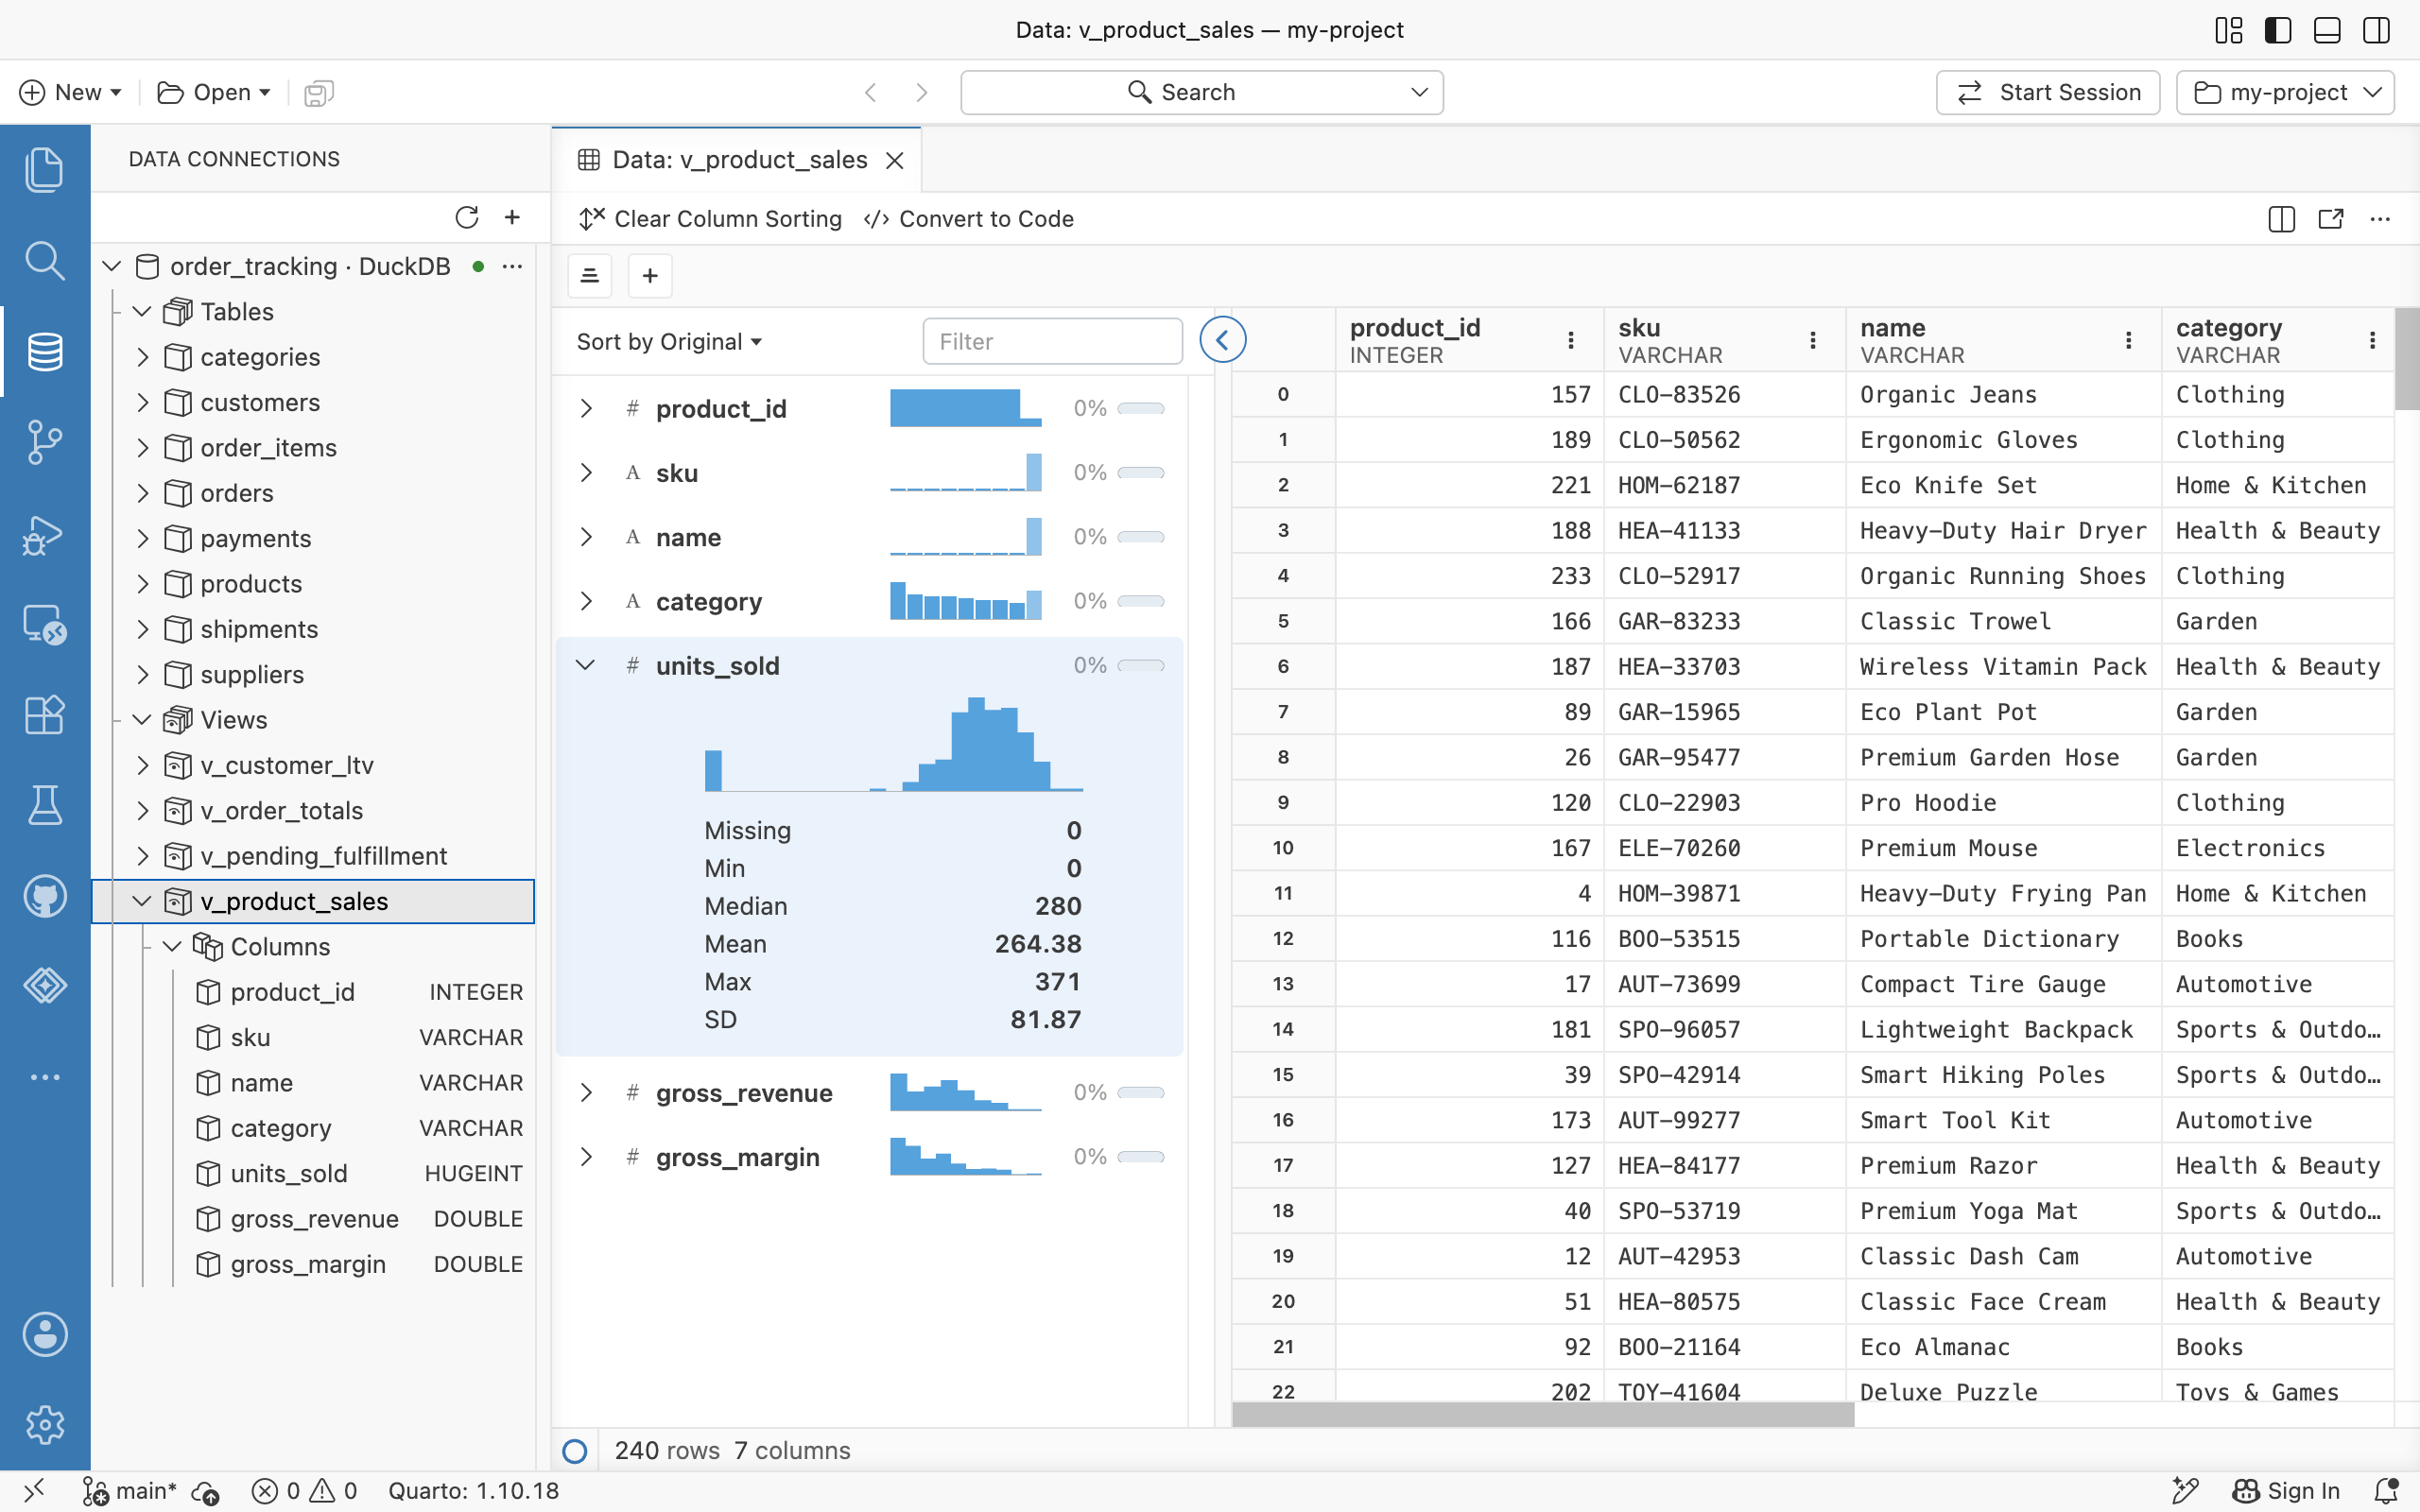Open the Remote Explorer monitor icon

tap(45, 625)
